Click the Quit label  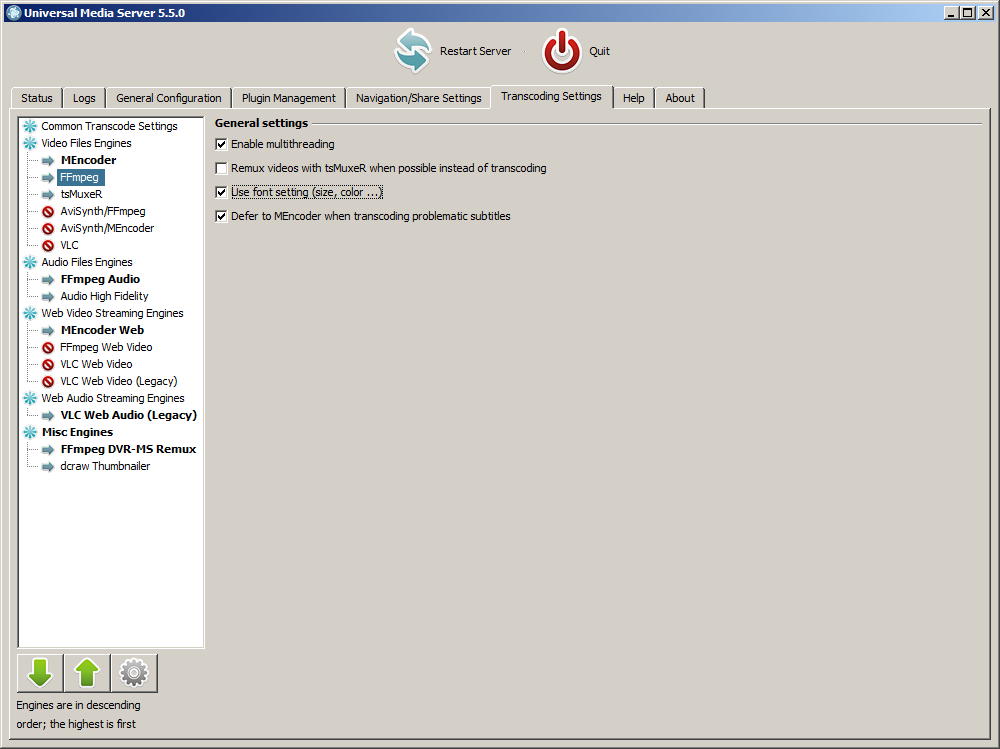[599, 51]
